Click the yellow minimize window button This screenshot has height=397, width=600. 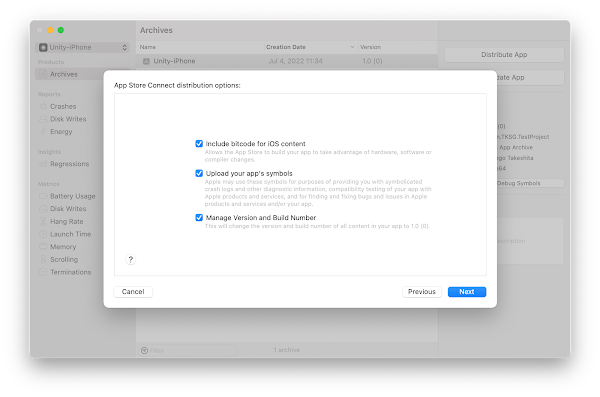click(50, 30)
